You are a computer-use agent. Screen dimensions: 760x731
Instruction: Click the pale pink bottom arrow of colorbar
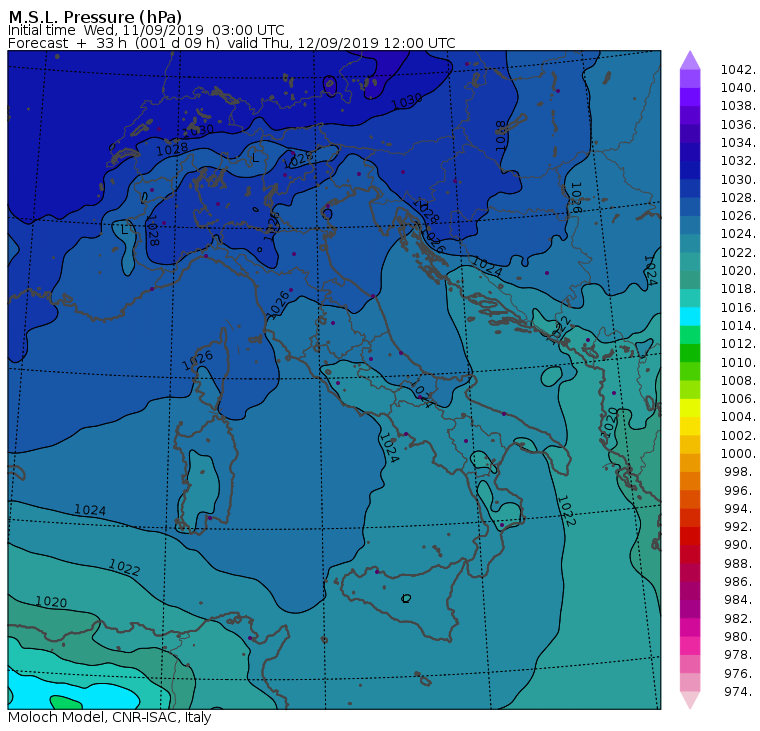pos(690,700)
